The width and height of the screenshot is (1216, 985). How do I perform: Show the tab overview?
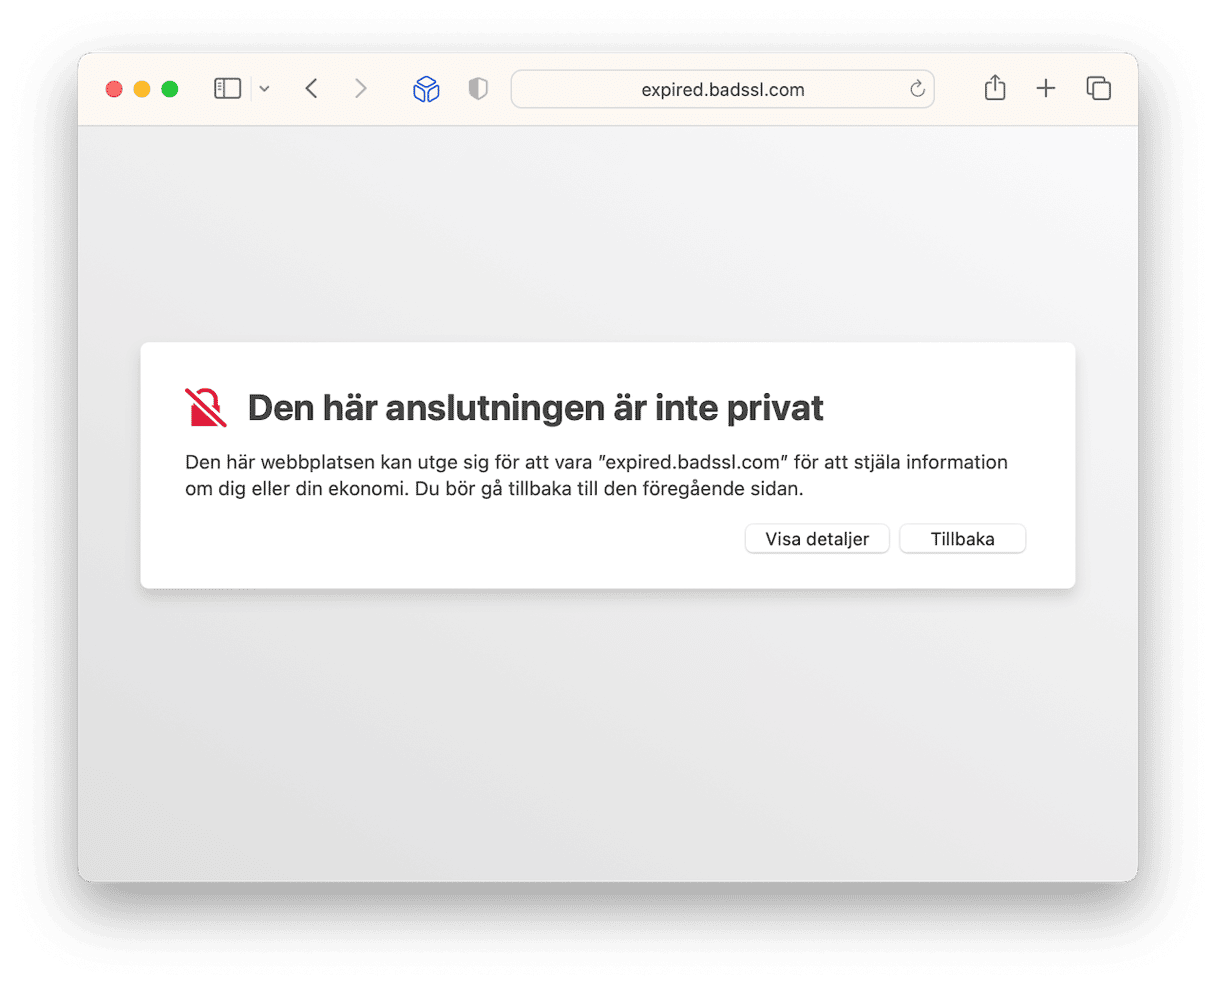(x=1099, y=89)
